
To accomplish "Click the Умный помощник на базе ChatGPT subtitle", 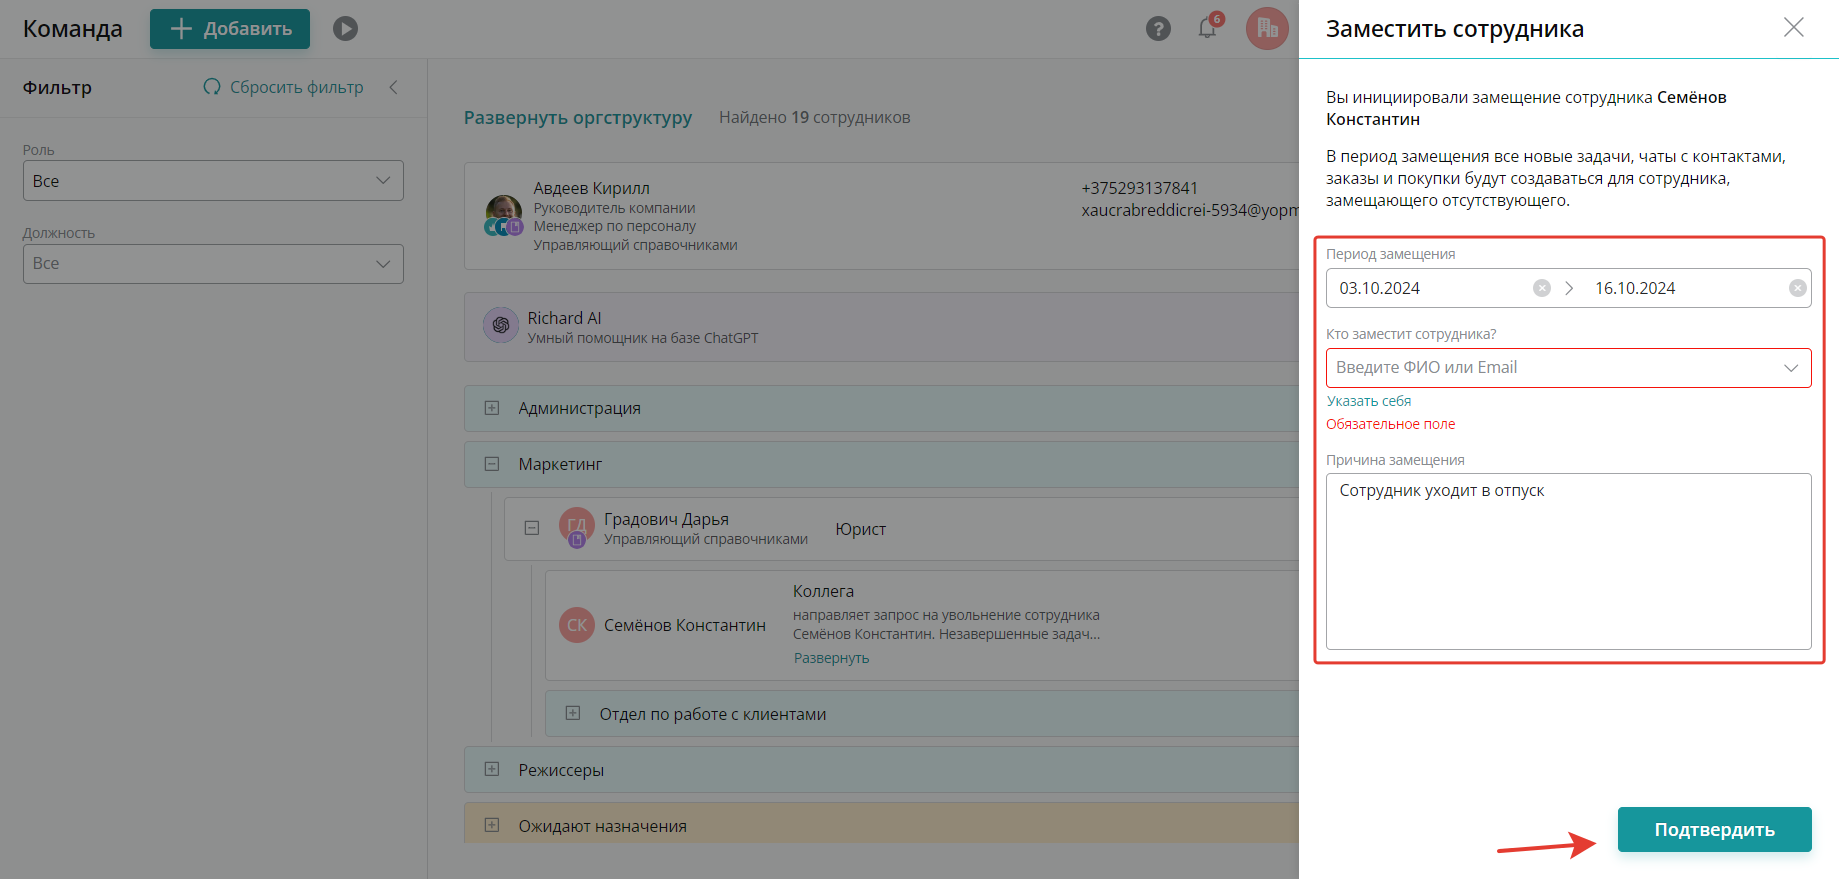I will click(x=642, y=338).
